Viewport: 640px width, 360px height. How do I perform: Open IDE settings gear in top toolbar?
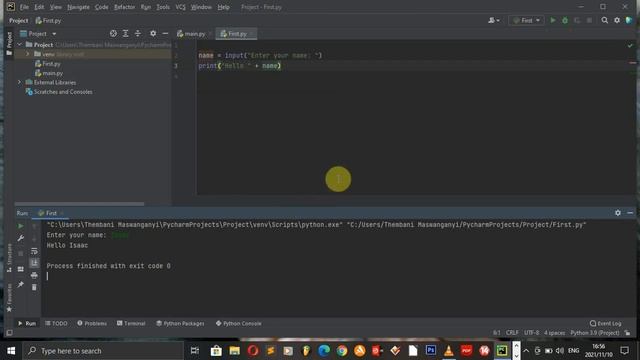[x=617, y=20]
